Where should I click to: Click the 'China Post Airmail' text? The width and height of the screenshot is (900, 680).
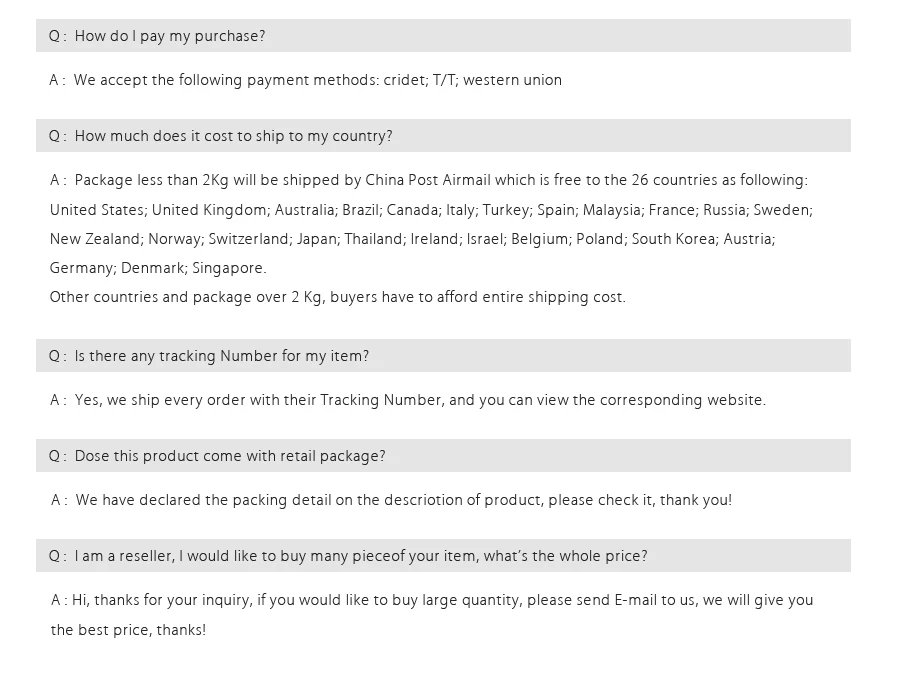[x=428, y=180]
